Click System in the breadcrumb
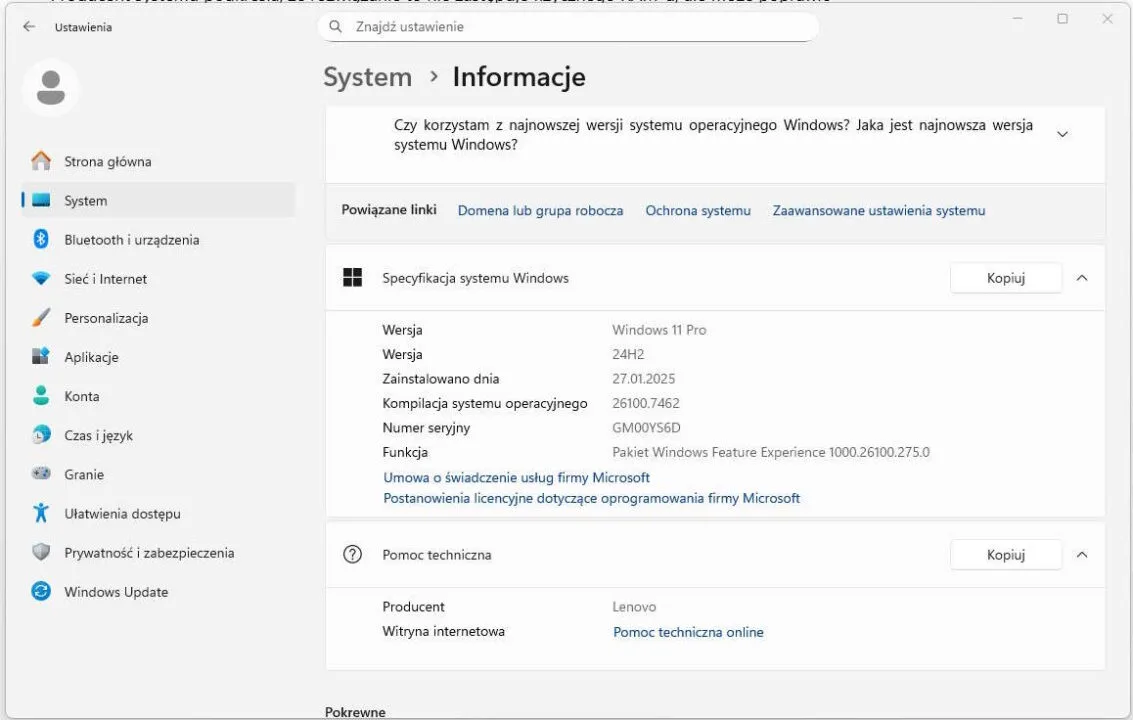This screenshot has height=720, width=1133. pyautogui.click(x=367, y=77)
